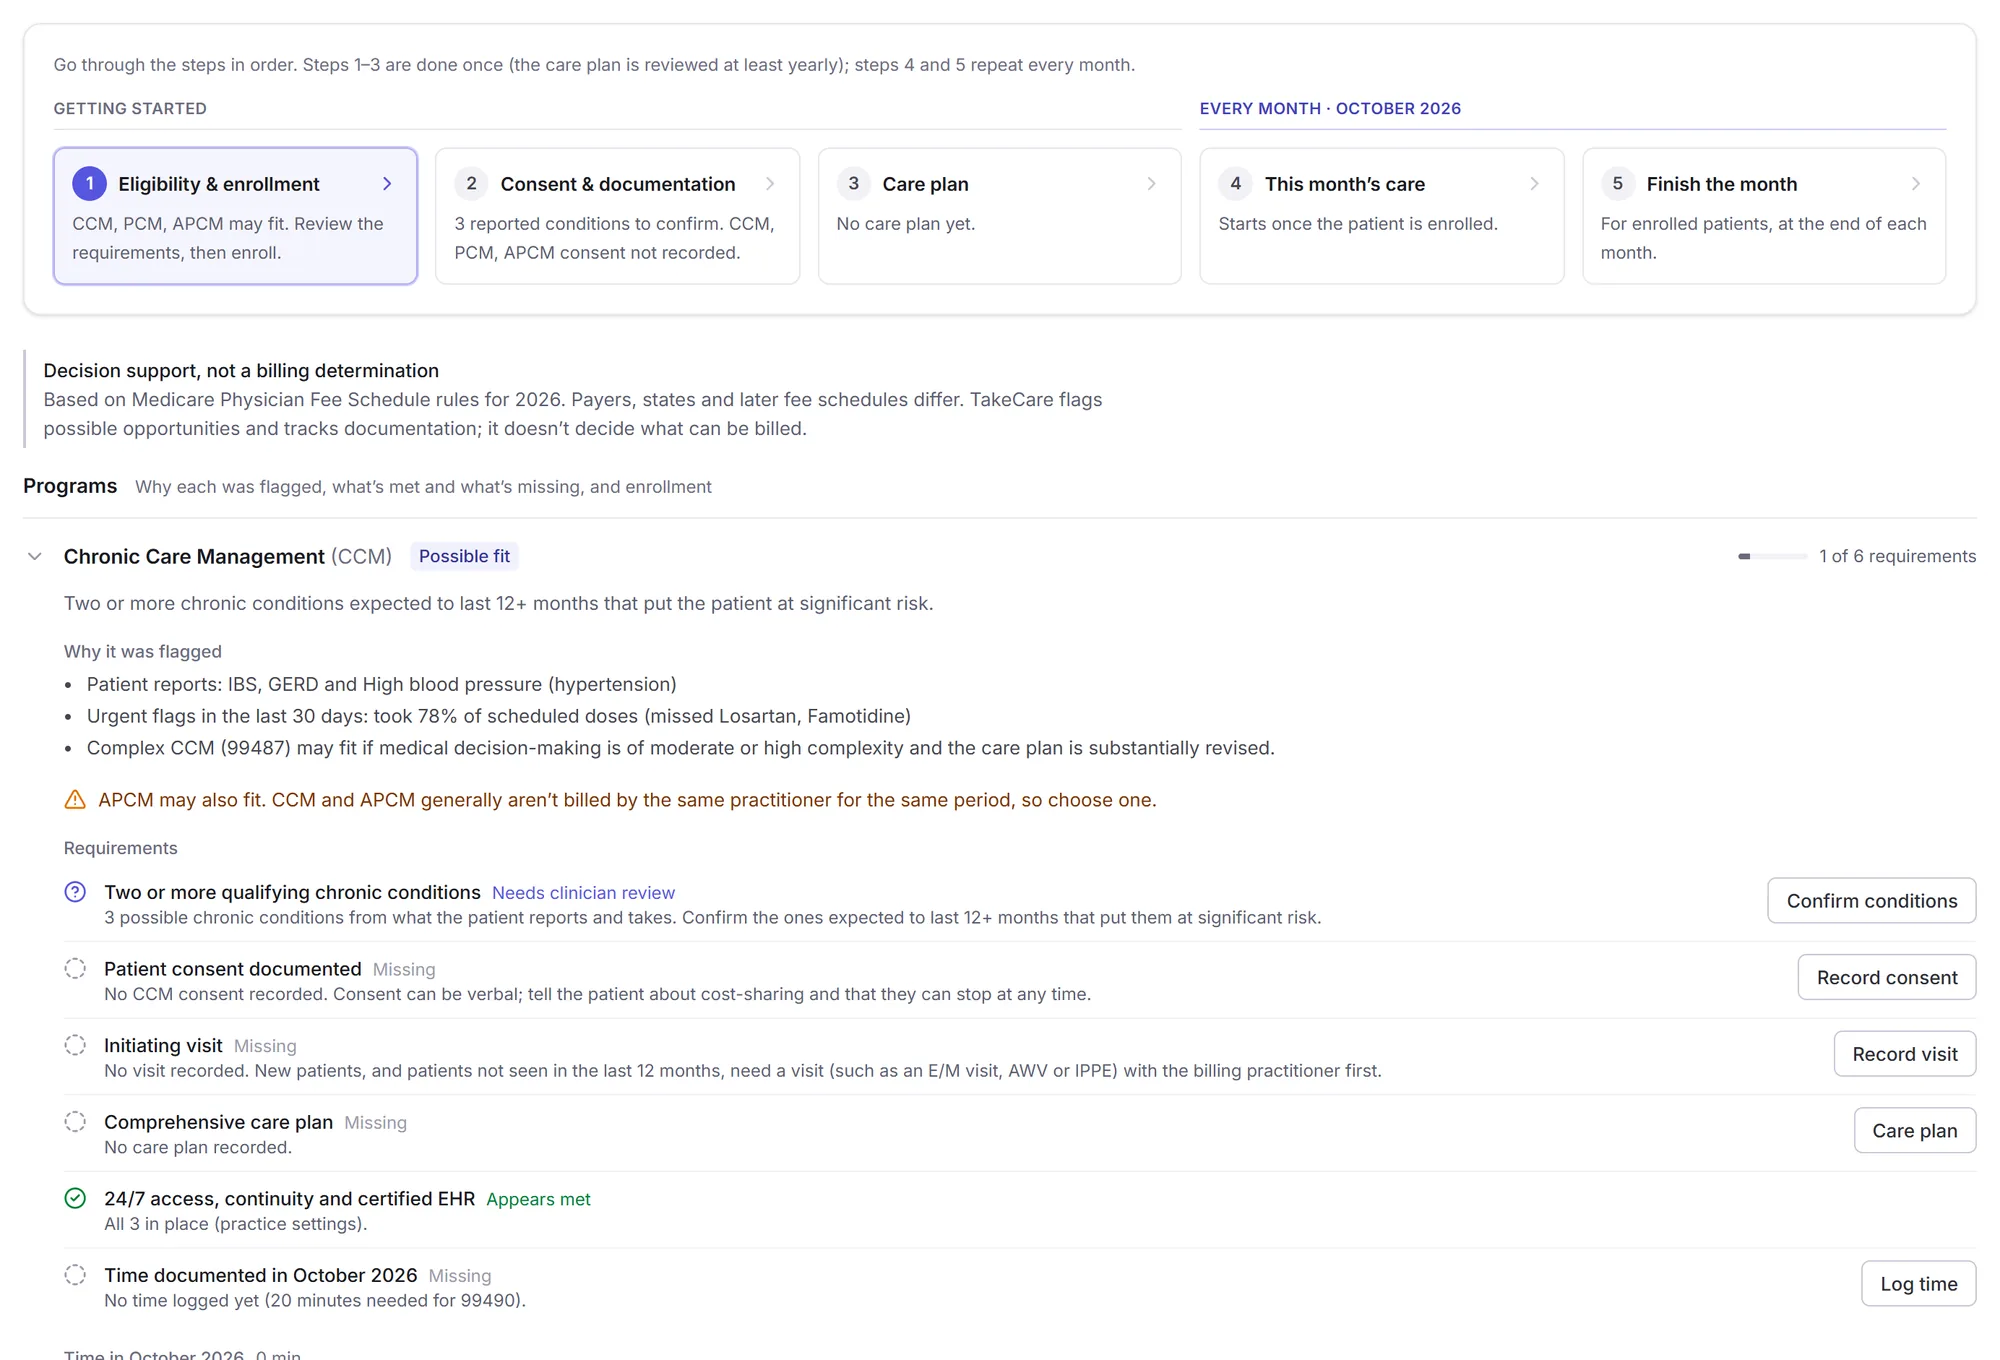Image resolution: width=2000 pixels, height=1360 pixels.
Task: Click chevron arrow on This month's care card
Action: (x=1534, y=184)
